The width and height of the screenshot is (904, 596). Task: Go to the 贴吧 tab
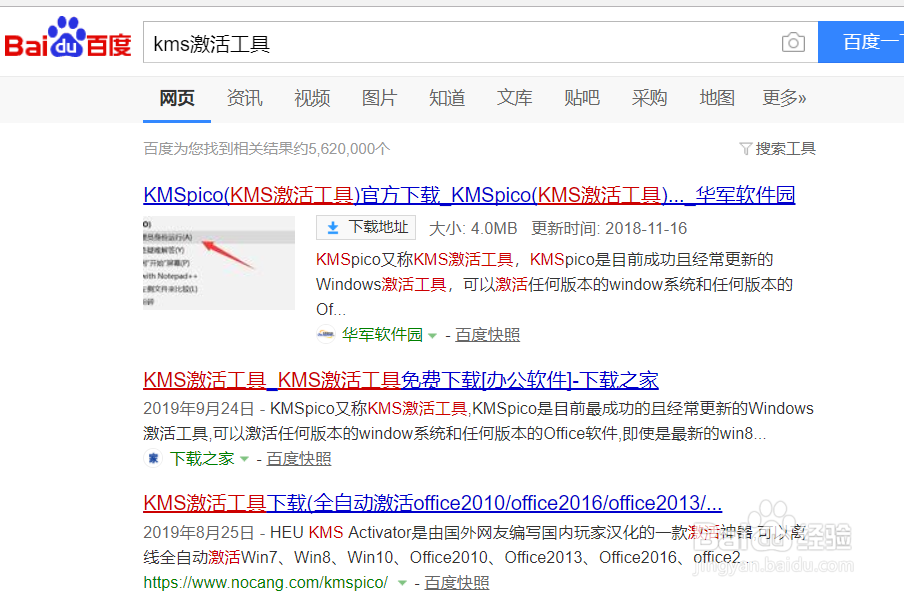[x=582, y=98]
